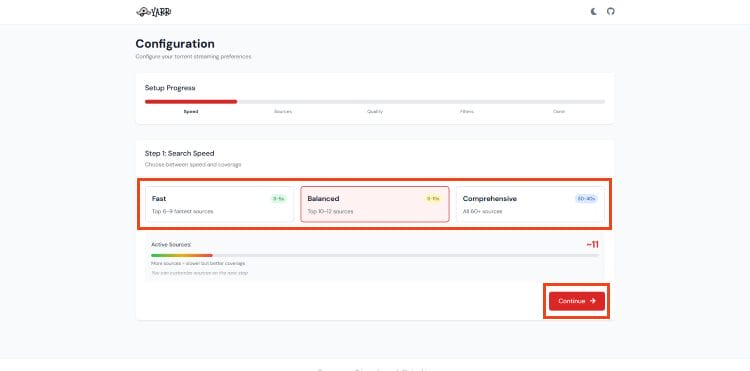
Task: Click 'Top 10–12 sources' description text
Action: coord(331,211)
